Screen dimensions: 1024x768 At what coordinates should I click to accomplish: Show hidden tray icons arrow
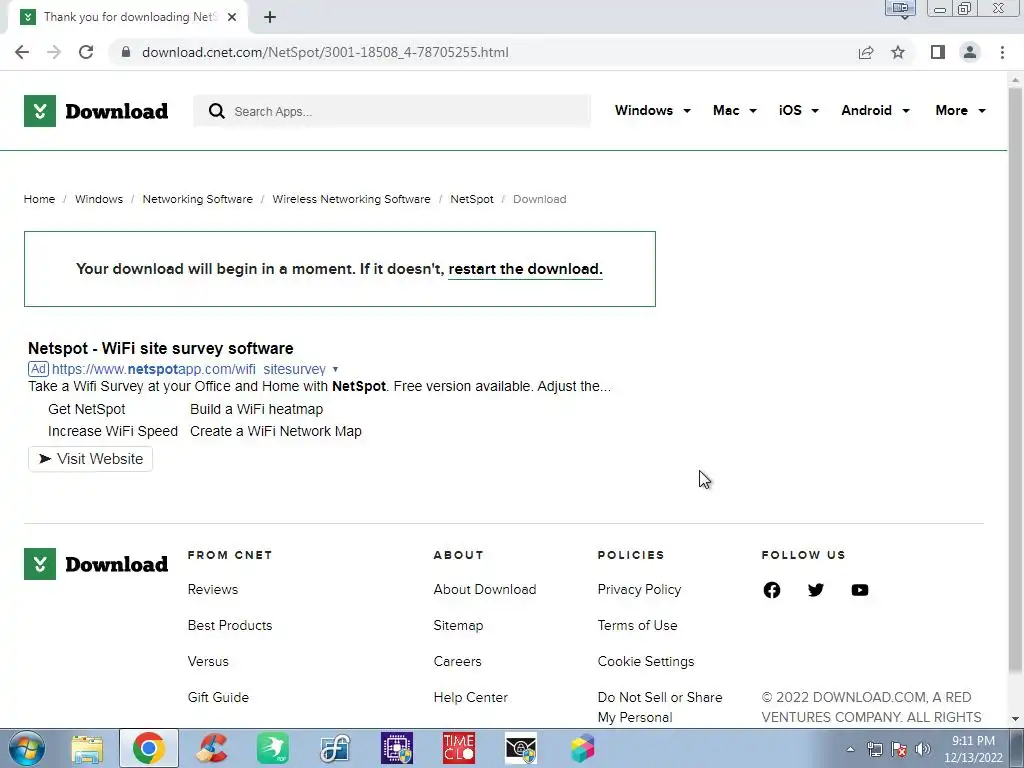(x=850, y=749)
